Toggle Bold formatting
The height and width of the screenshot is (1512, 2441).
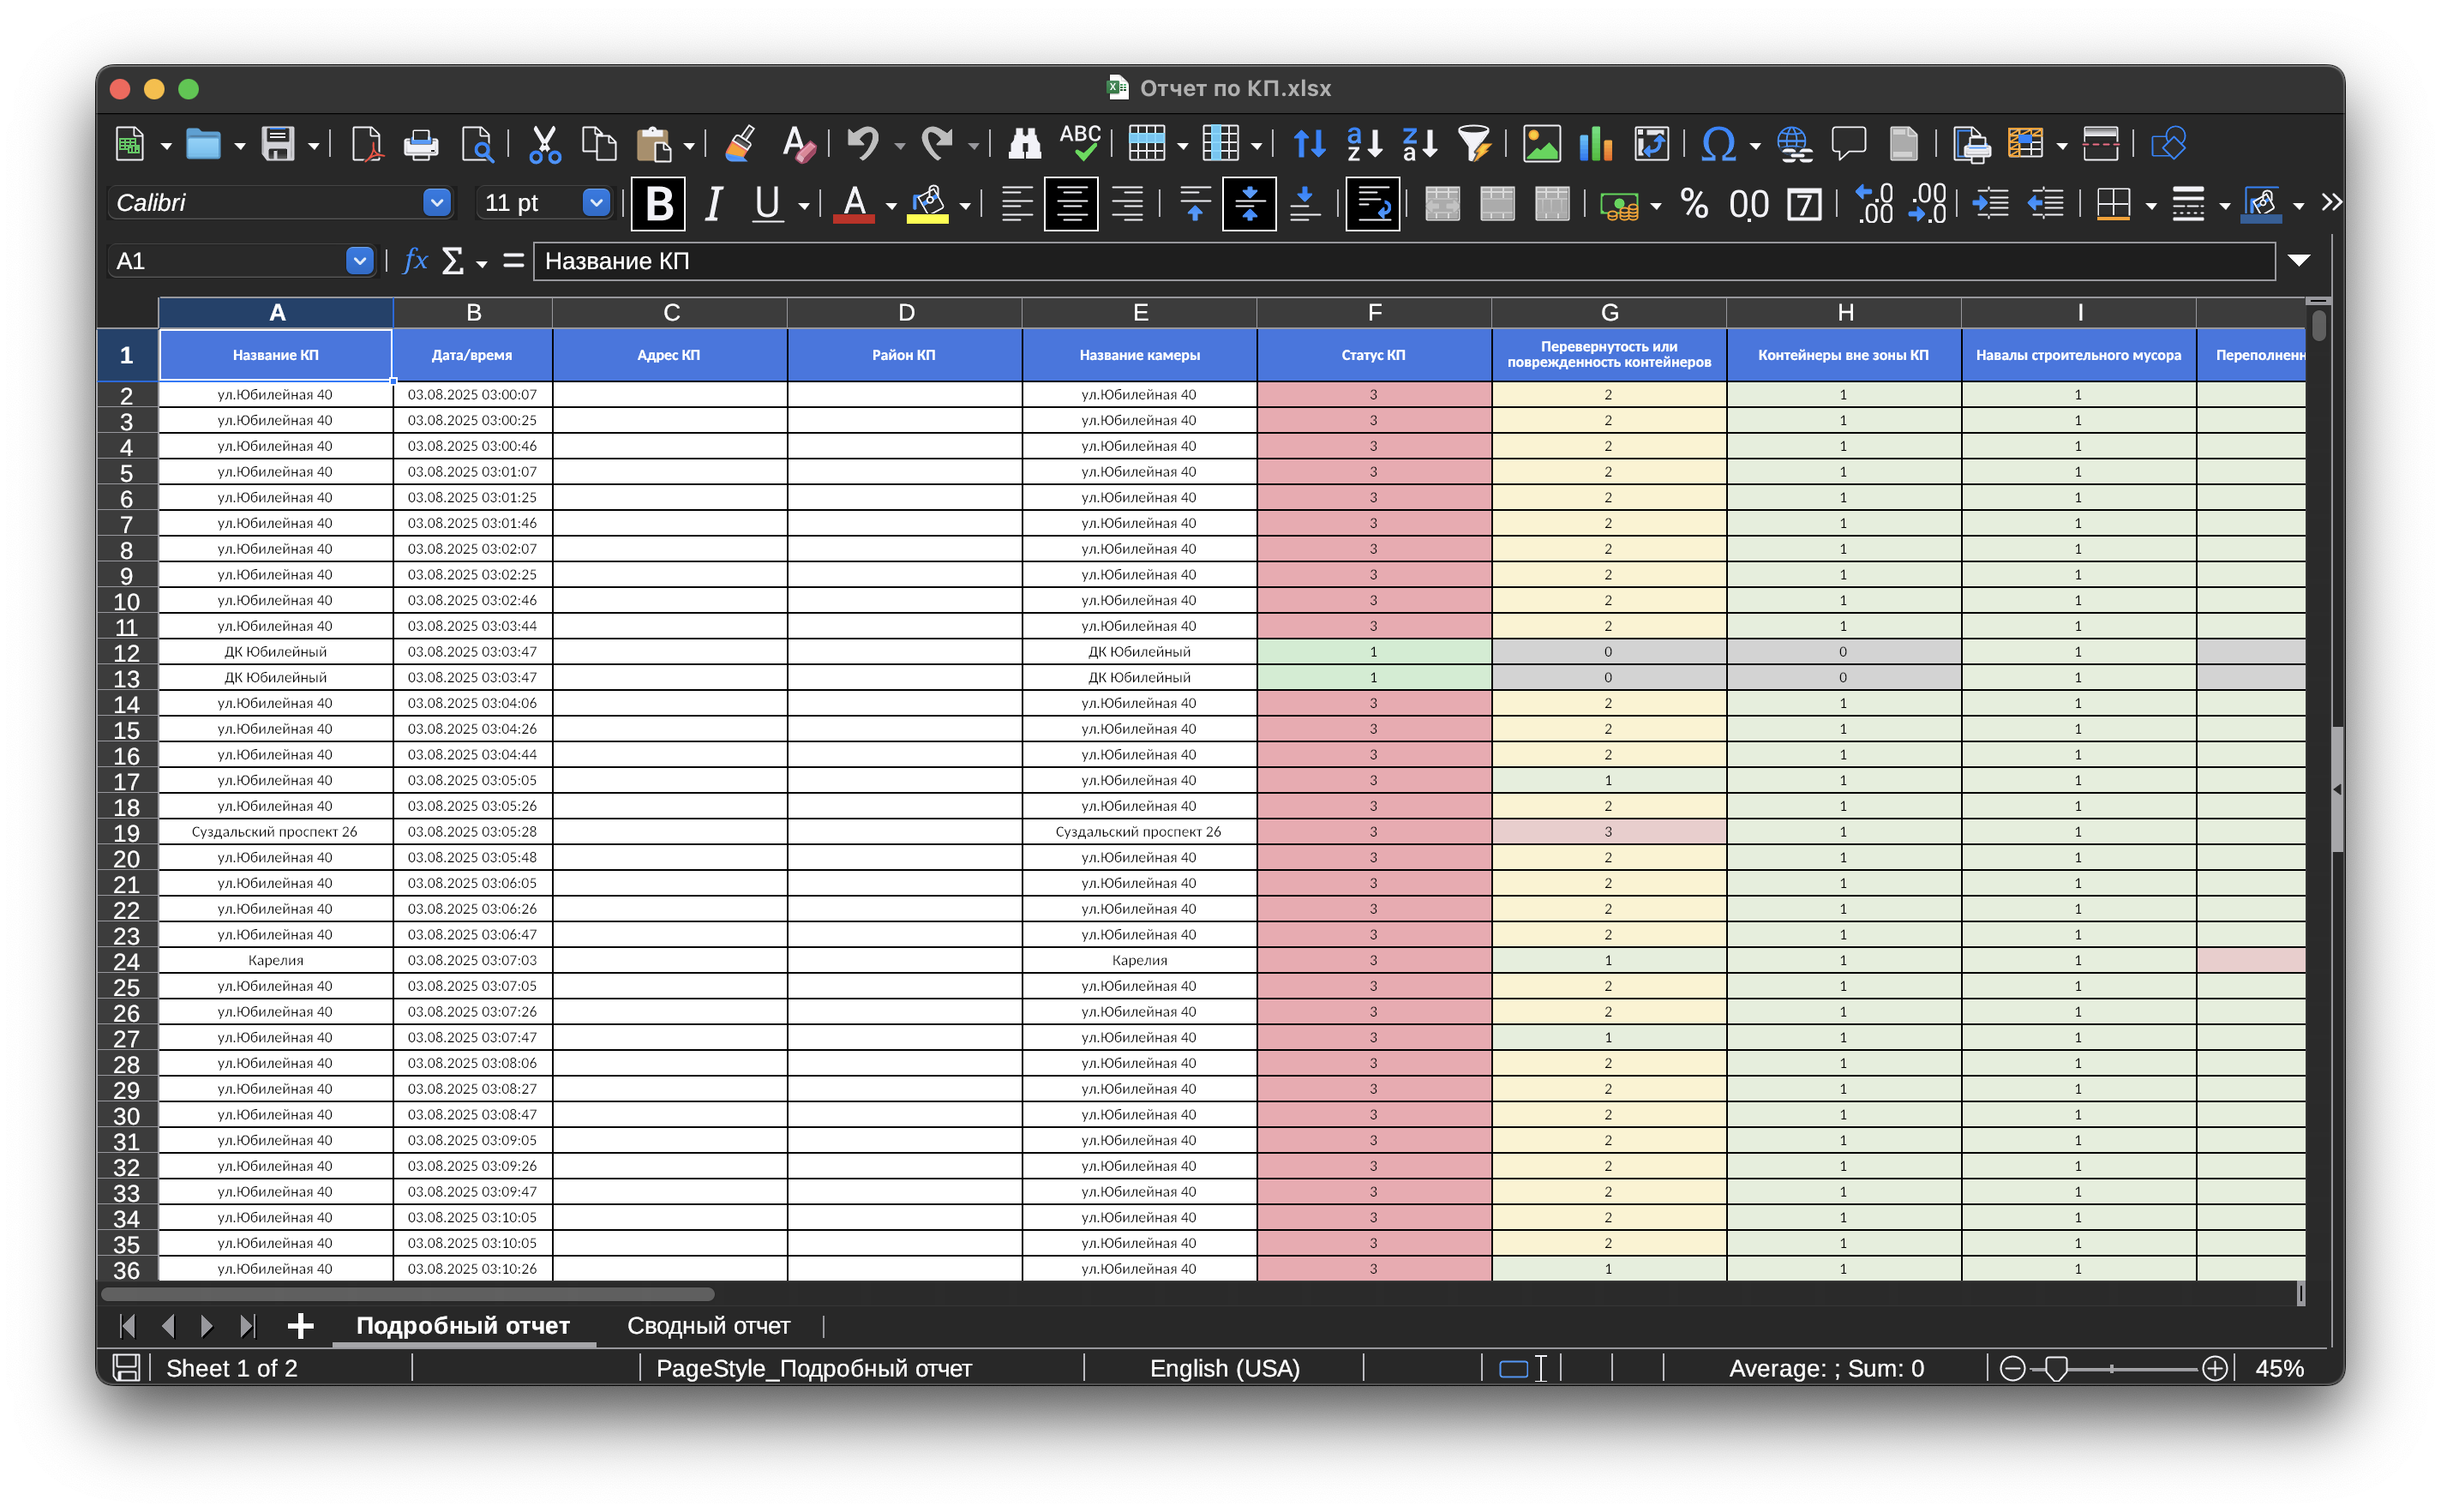[x=658, y=204]
